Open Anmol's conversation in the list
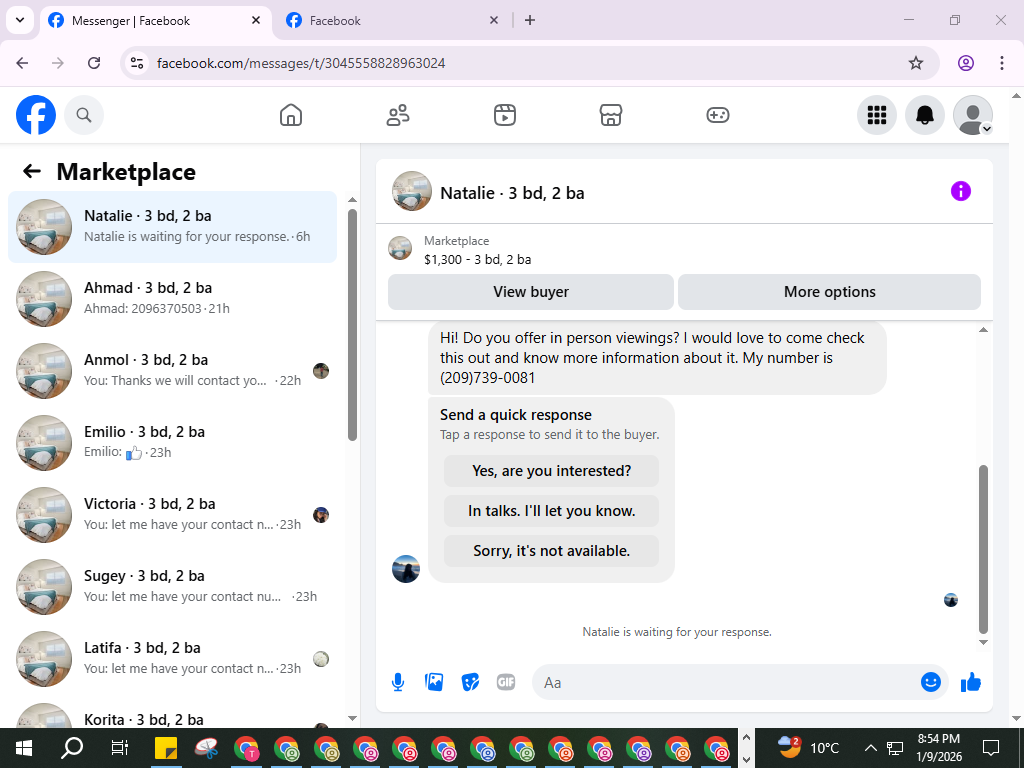 point(172,370)
